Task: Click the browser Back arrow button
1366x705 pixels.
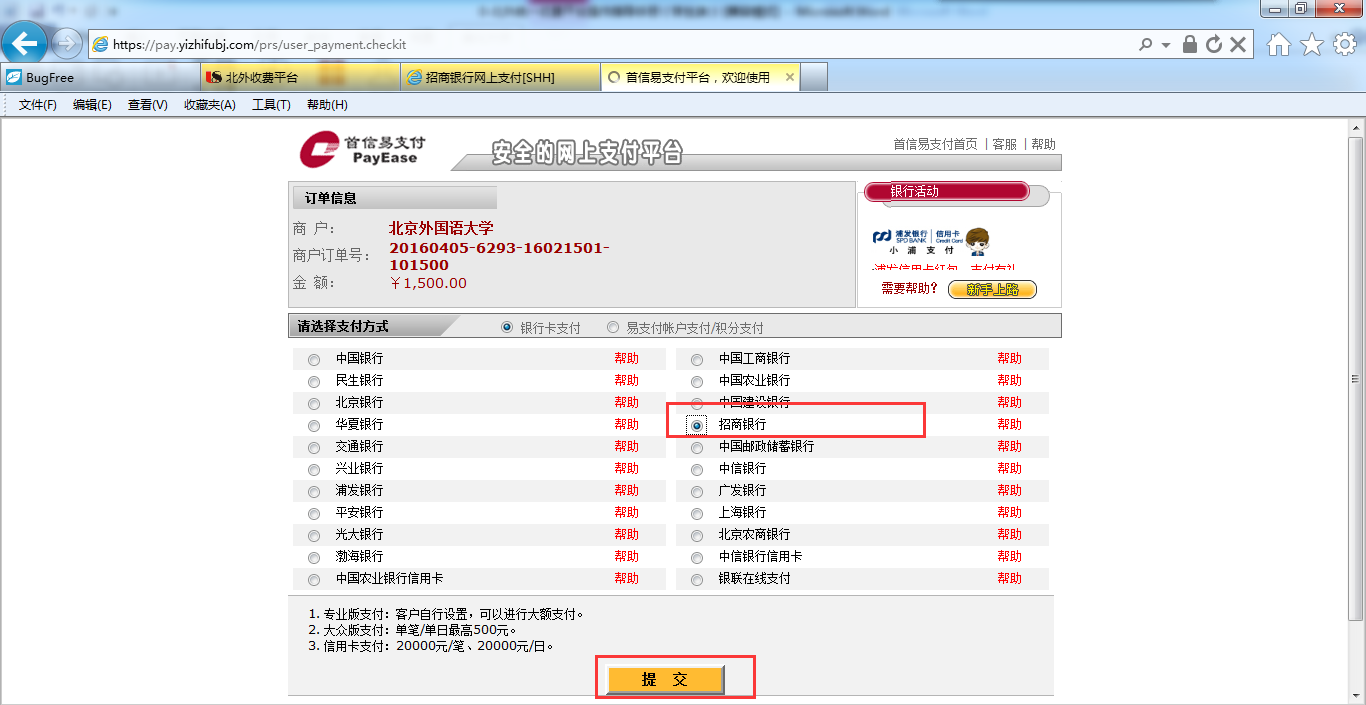Action: coord(25,43)
